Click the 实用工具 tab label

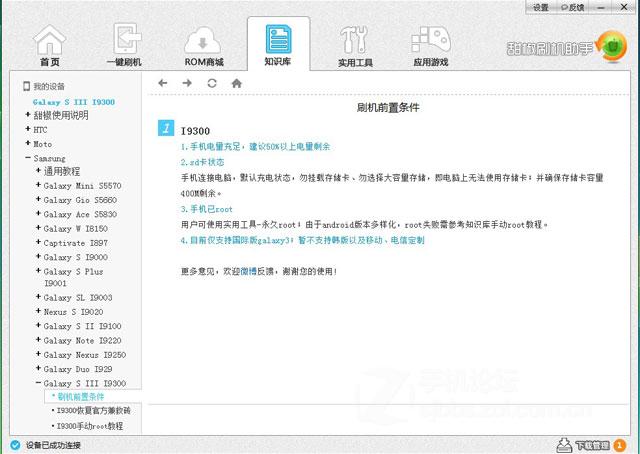(356, 62)
